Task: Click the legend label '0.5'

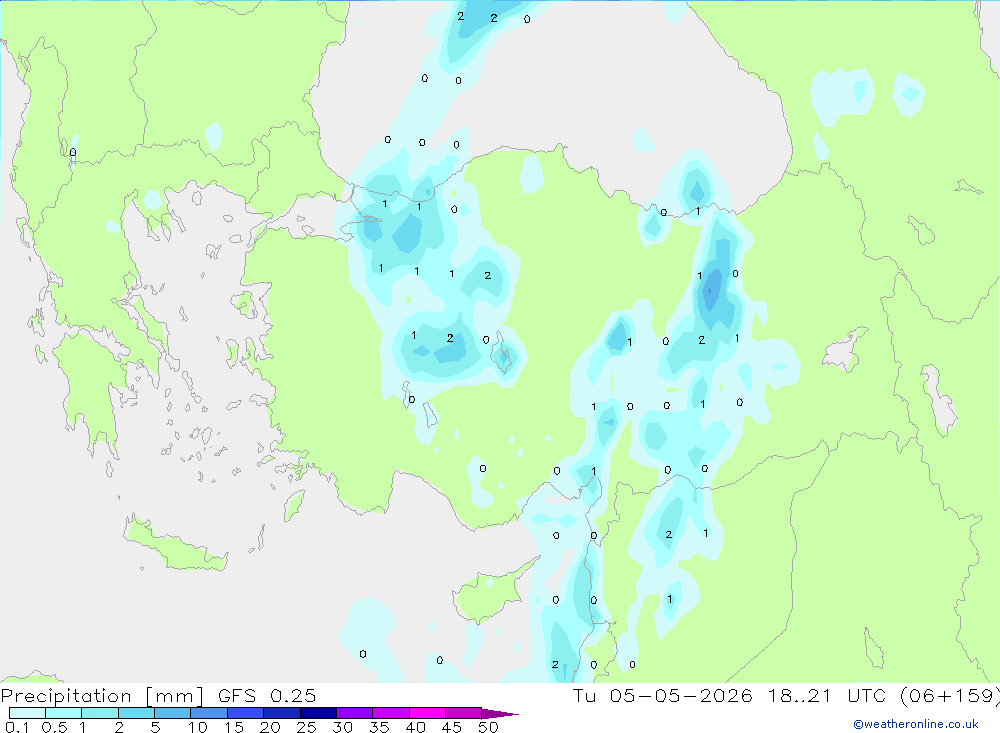Action: [x=54, y=727]
